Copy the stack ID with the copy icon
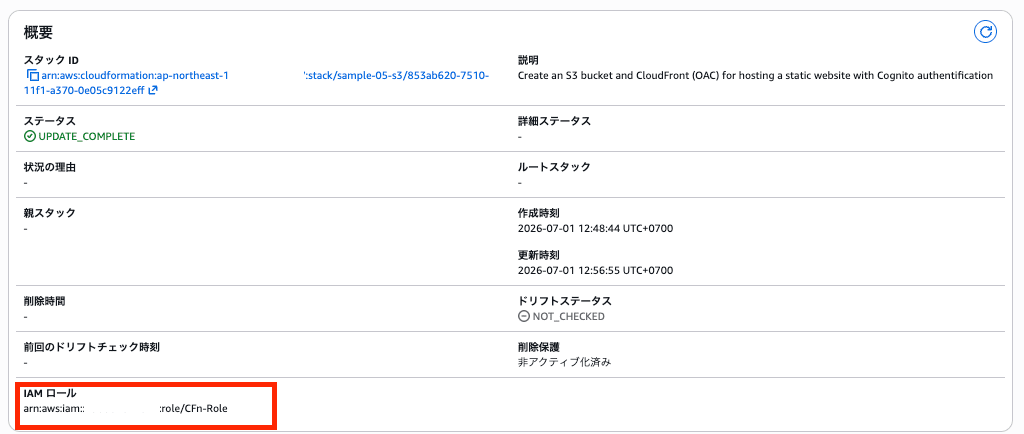 [31, 76]
